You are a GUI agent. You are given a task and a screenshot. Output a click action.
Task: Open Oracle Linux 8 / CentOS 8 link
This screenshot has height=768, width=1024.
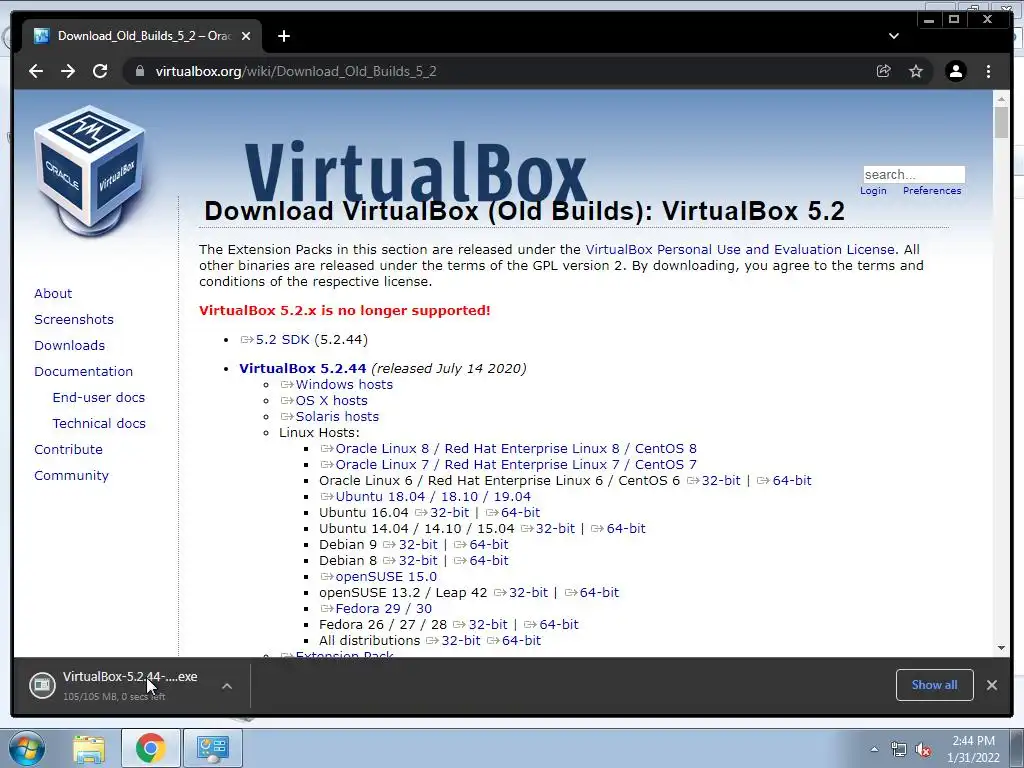point(509,449)
